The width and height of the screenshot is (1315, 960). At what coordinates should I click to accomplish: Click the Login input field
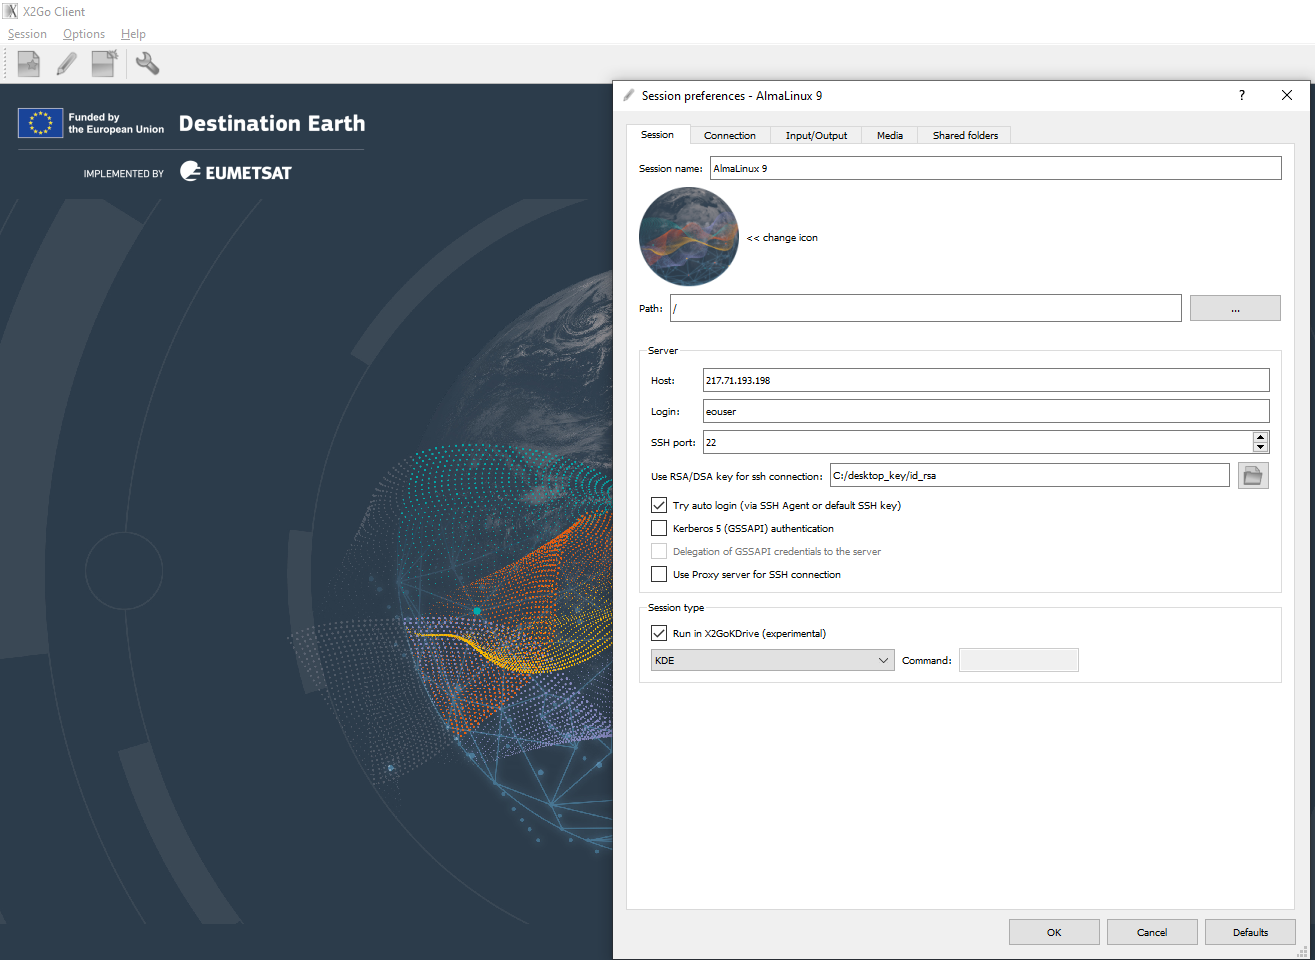pyautogui.click(x=986, y=411)
